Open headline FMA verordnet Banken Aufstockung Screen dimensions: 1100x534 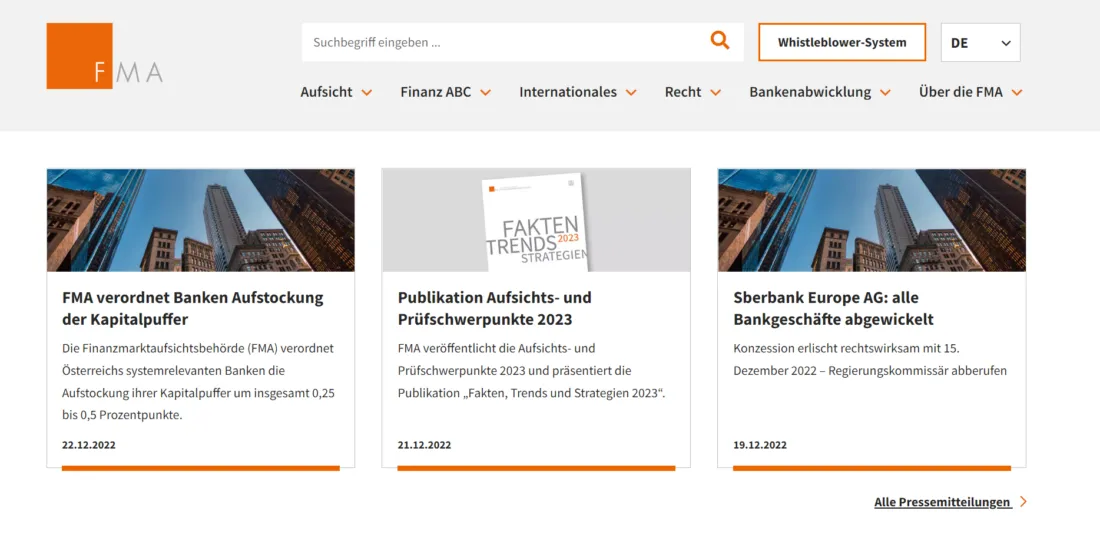(193, 308)
